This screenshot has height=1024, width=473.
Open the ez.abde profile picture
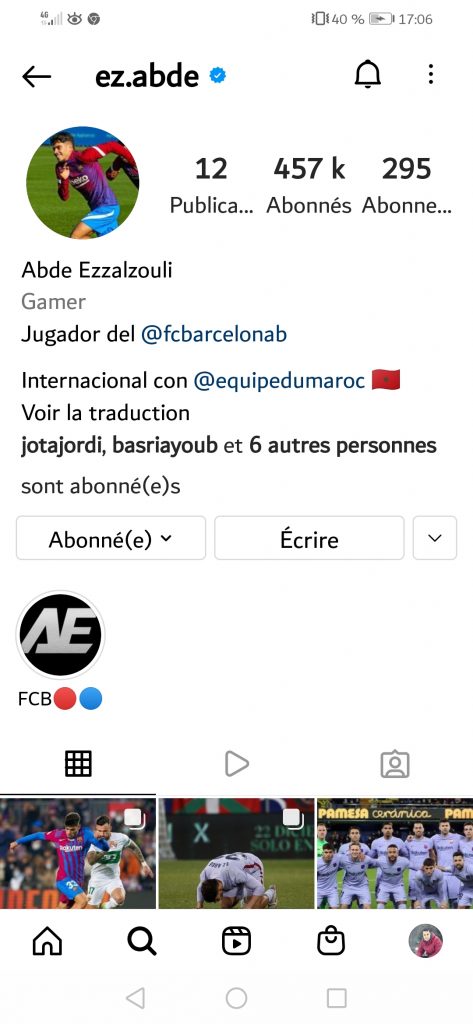pos(82,182)
